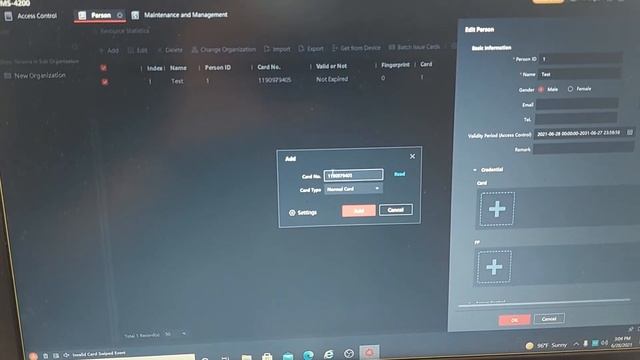Image resolution: width=640 pixels, height=360 pixels.
Task: Click the plus tile to add a fingerprint
Action: pos(494,267)
